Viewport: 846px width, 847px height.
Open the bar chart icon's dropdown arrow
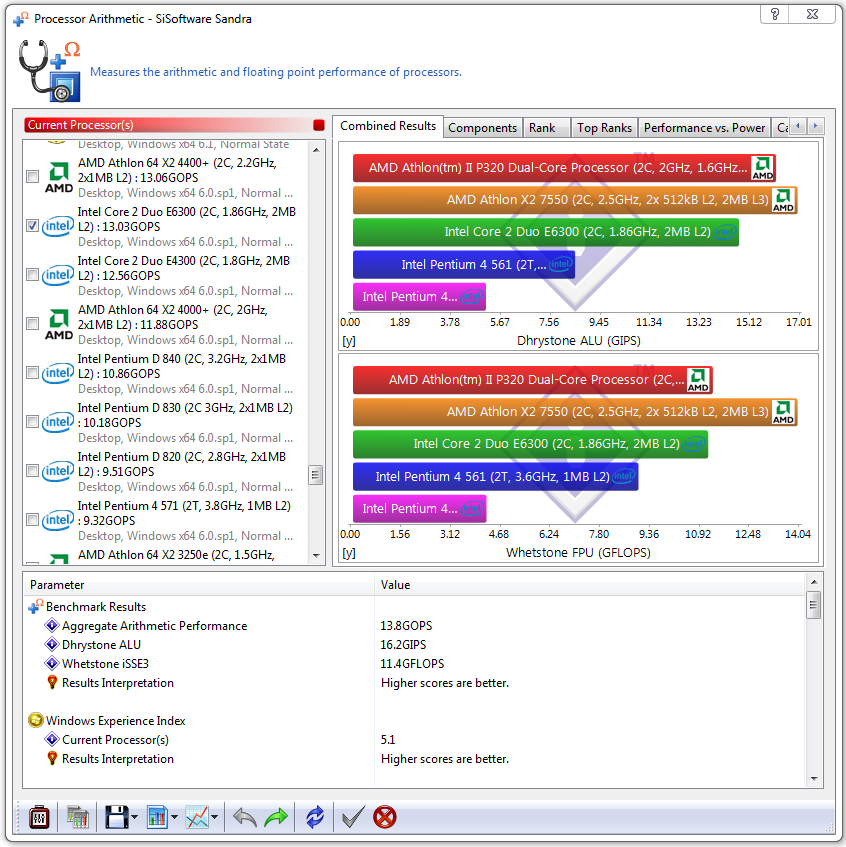[174, 817]
